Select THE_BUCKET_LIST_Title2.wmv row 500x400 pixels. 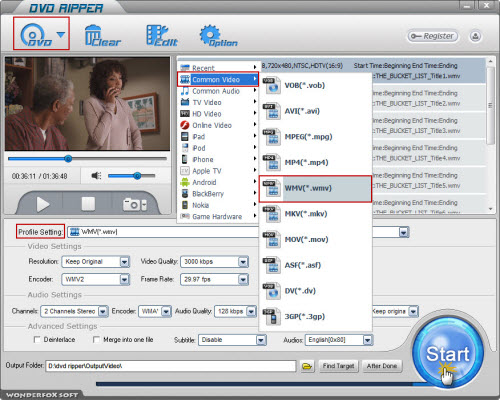point(429,98)
